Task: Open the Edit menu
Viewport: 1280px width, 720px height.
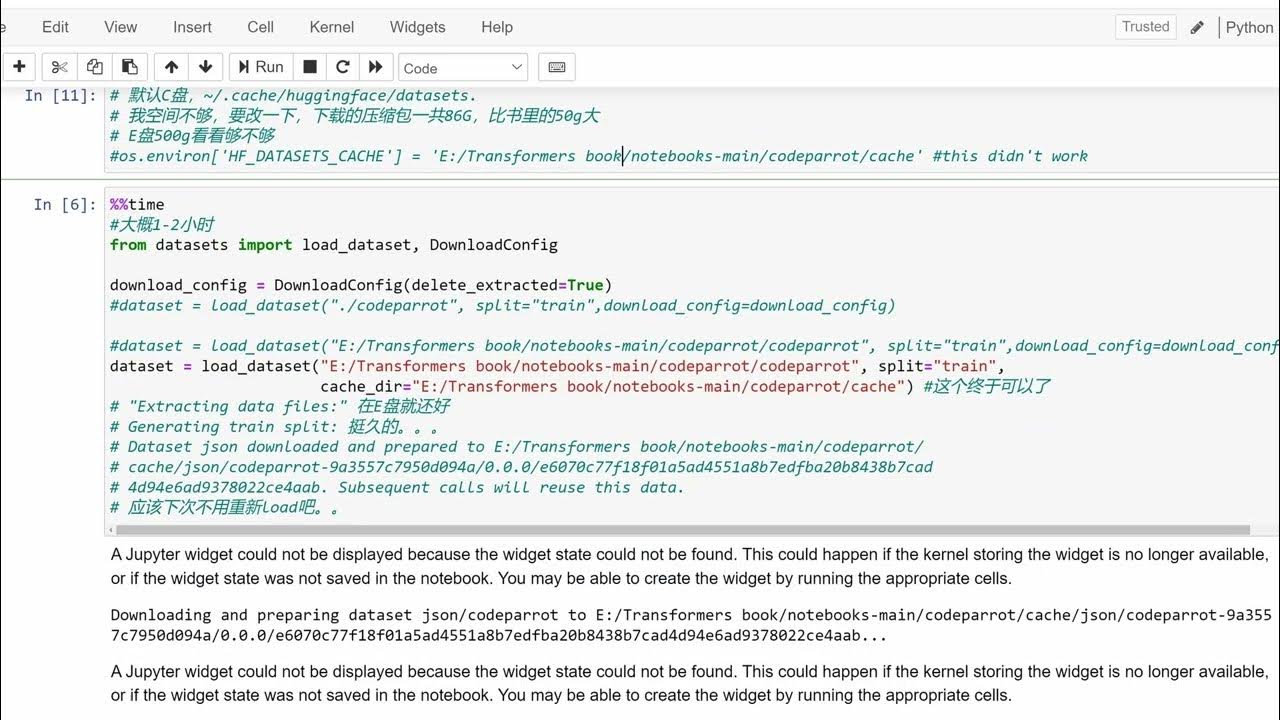Action: pyautogui.click(x=56, y=27)
